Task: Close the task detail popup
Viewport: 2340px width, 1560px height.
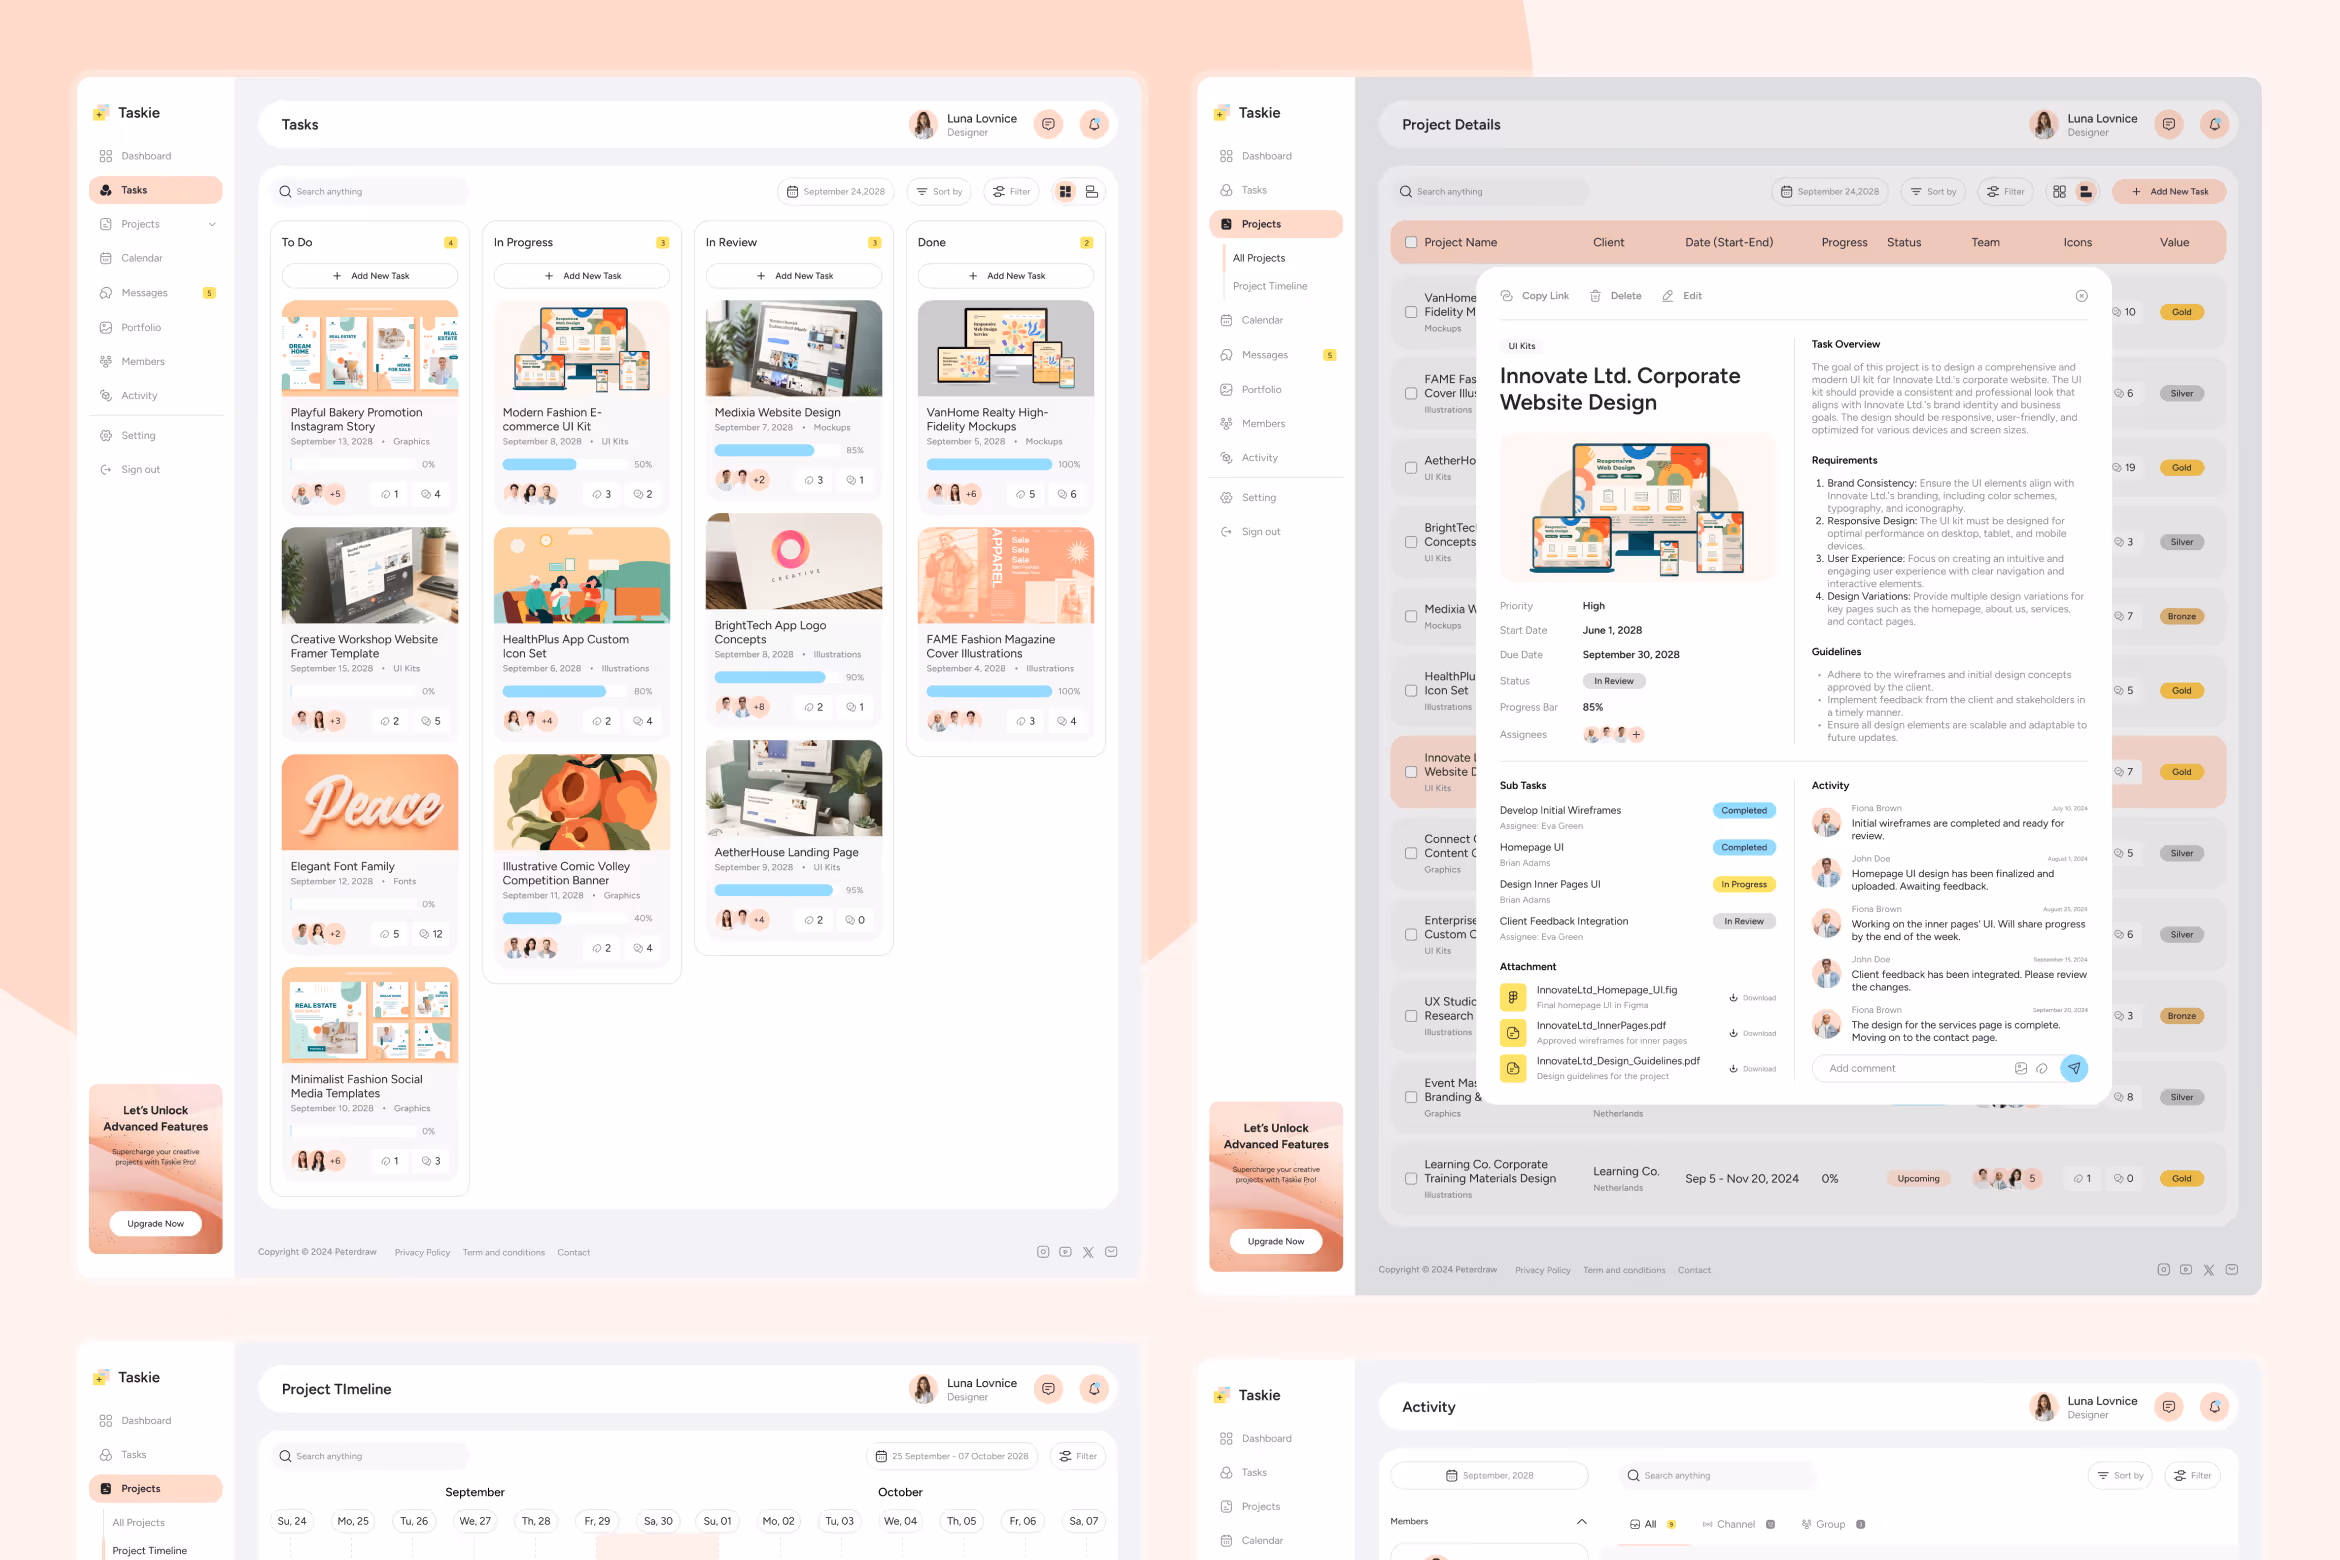Action: [2081, 296]
